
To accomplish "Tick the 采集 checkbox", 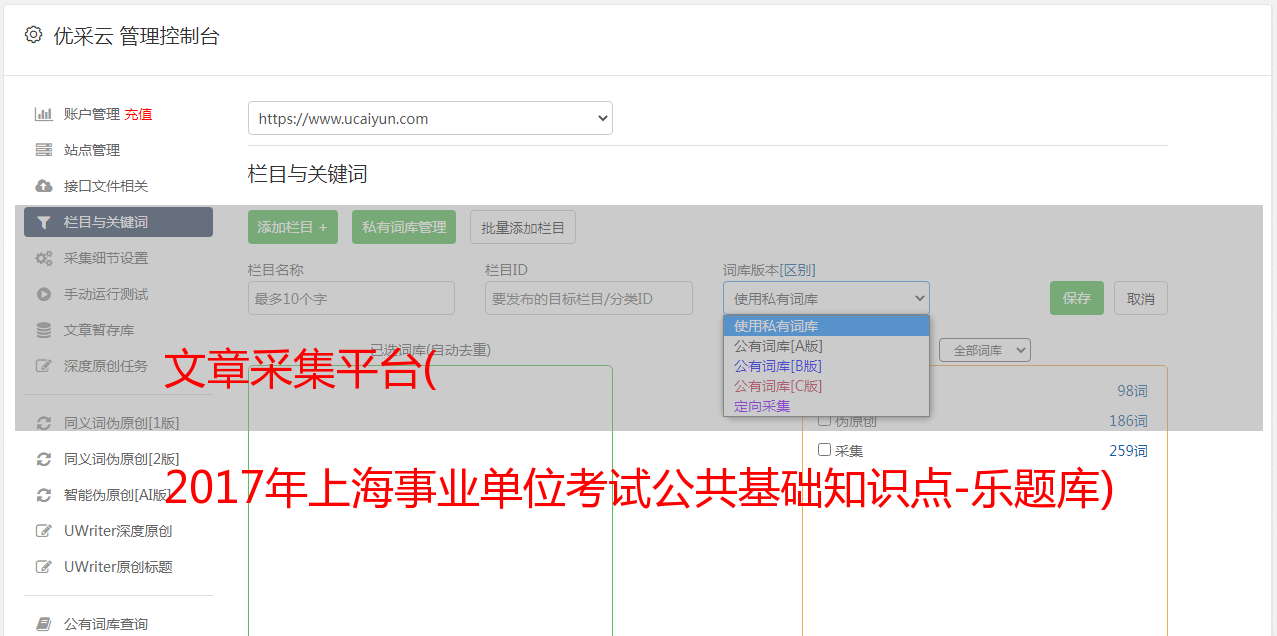I will (825, 450).
